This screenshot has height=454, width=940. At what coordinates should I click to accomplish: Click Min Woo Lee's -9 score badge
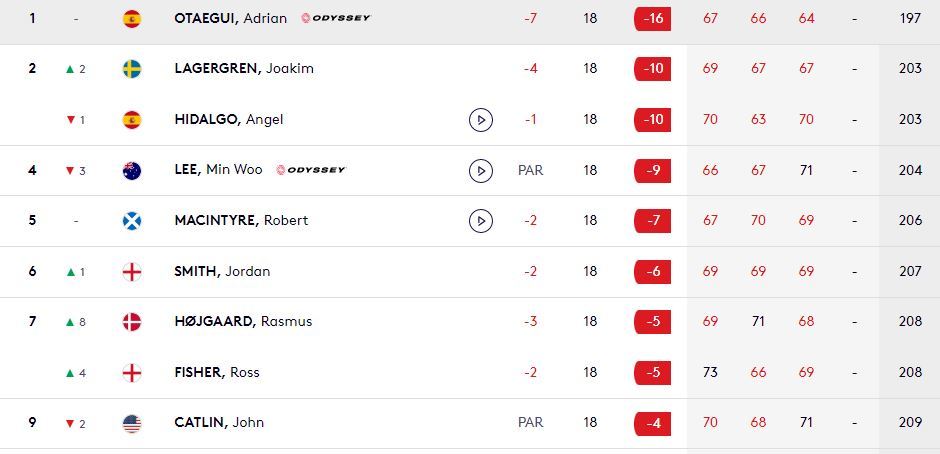(x=652, y=170)
